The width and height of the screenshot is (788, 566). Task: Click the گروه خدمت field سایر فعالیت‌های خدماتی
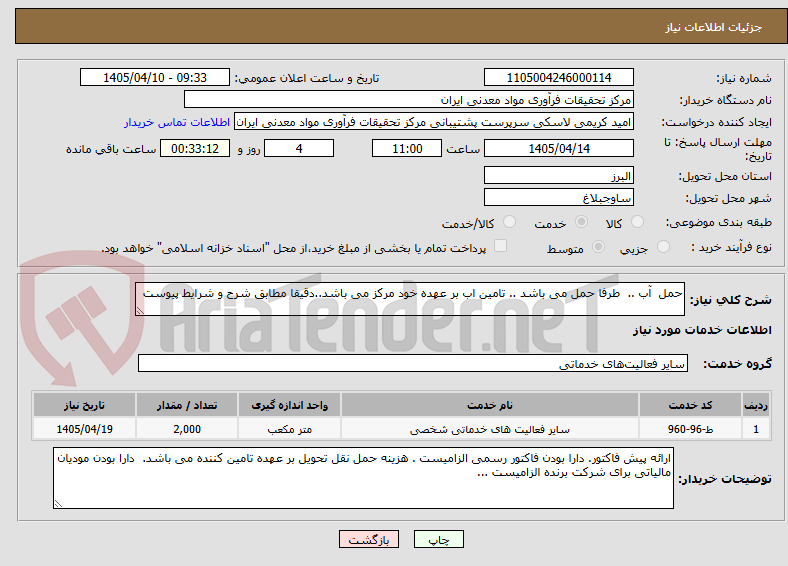point(413,363)
